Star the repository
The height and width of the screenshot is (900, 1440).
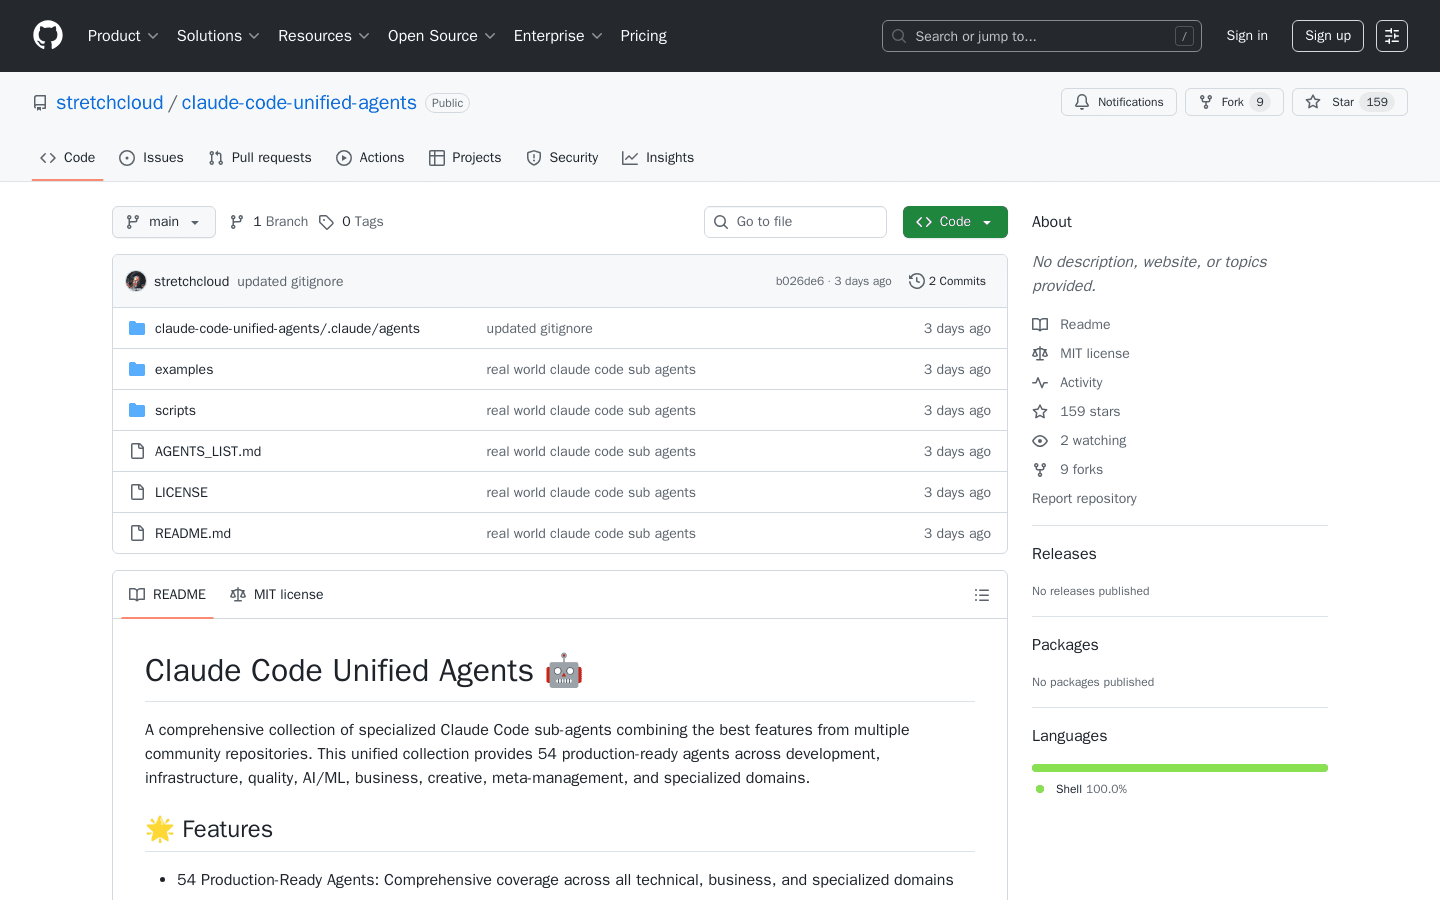click(1349, 101)
